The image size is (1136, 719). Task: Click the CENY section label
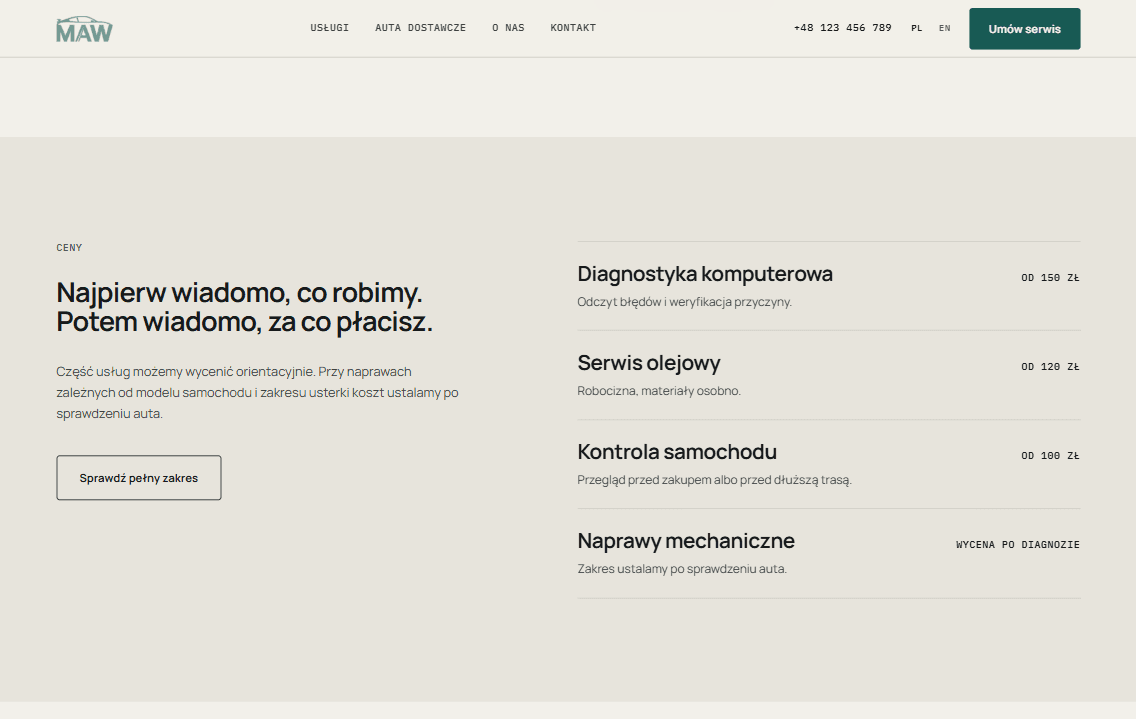70,248
